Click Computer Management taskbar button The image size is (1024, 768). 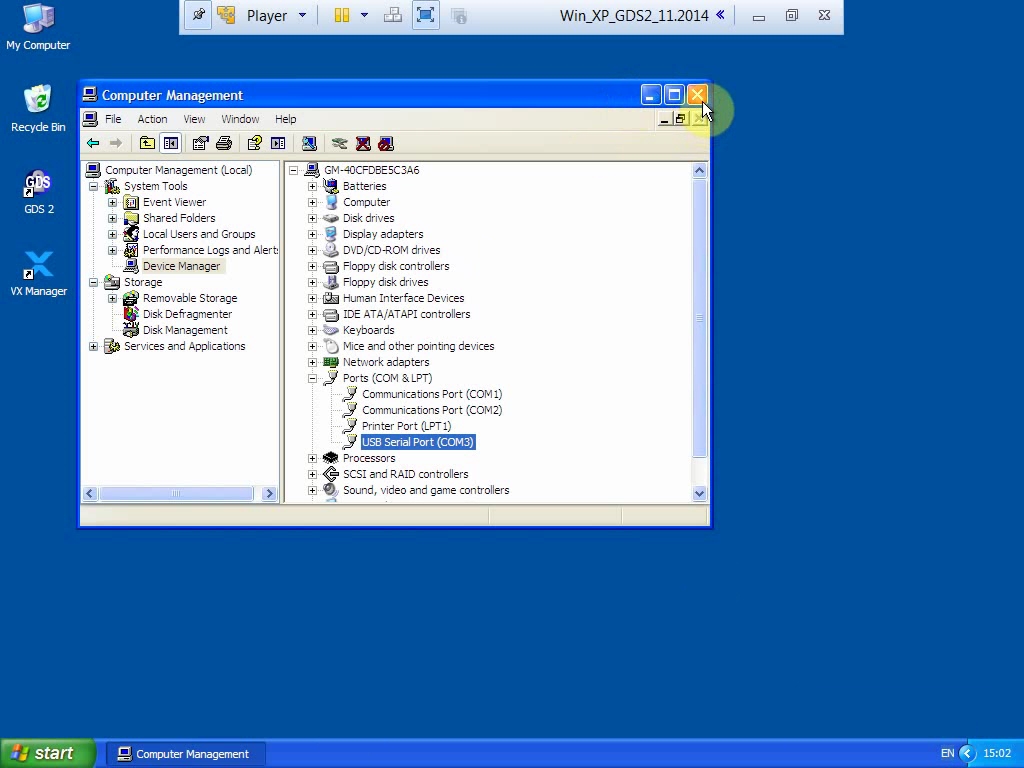[185, 754]
